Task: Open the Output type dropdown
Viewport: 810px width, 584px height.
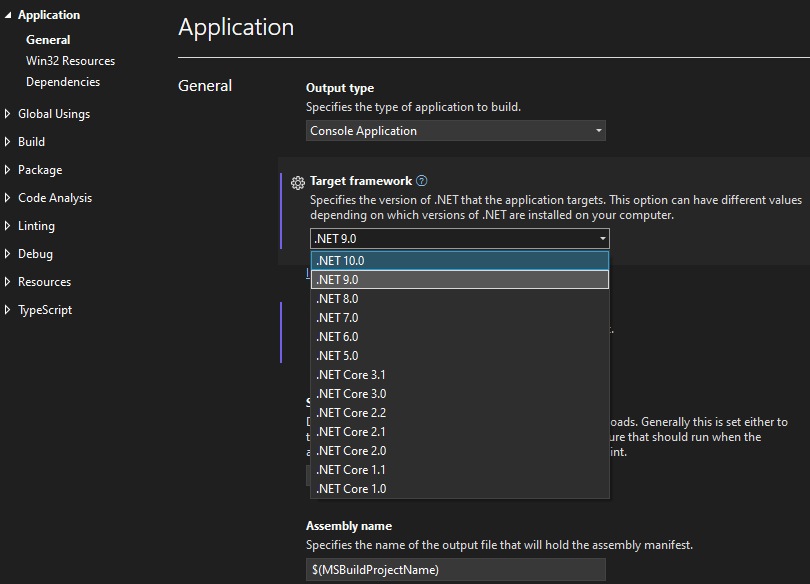Action: [x=455, y=130]
